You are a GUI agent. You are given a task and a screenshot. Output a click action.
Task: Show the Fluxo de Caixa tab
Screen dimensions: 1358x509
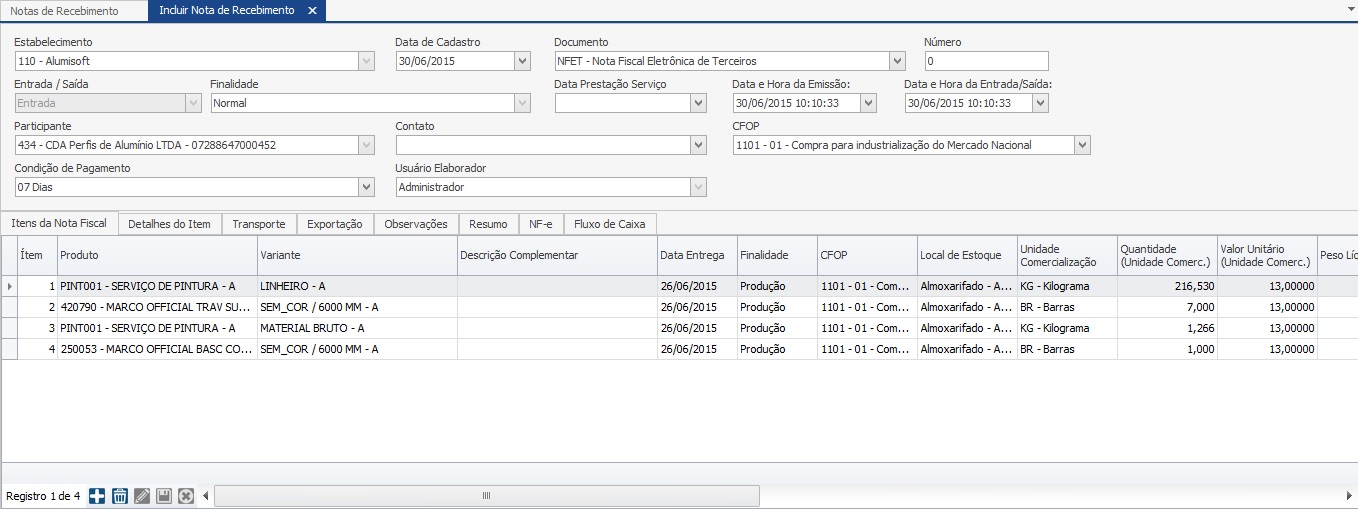pyautogui.click(x=609, y=224)
